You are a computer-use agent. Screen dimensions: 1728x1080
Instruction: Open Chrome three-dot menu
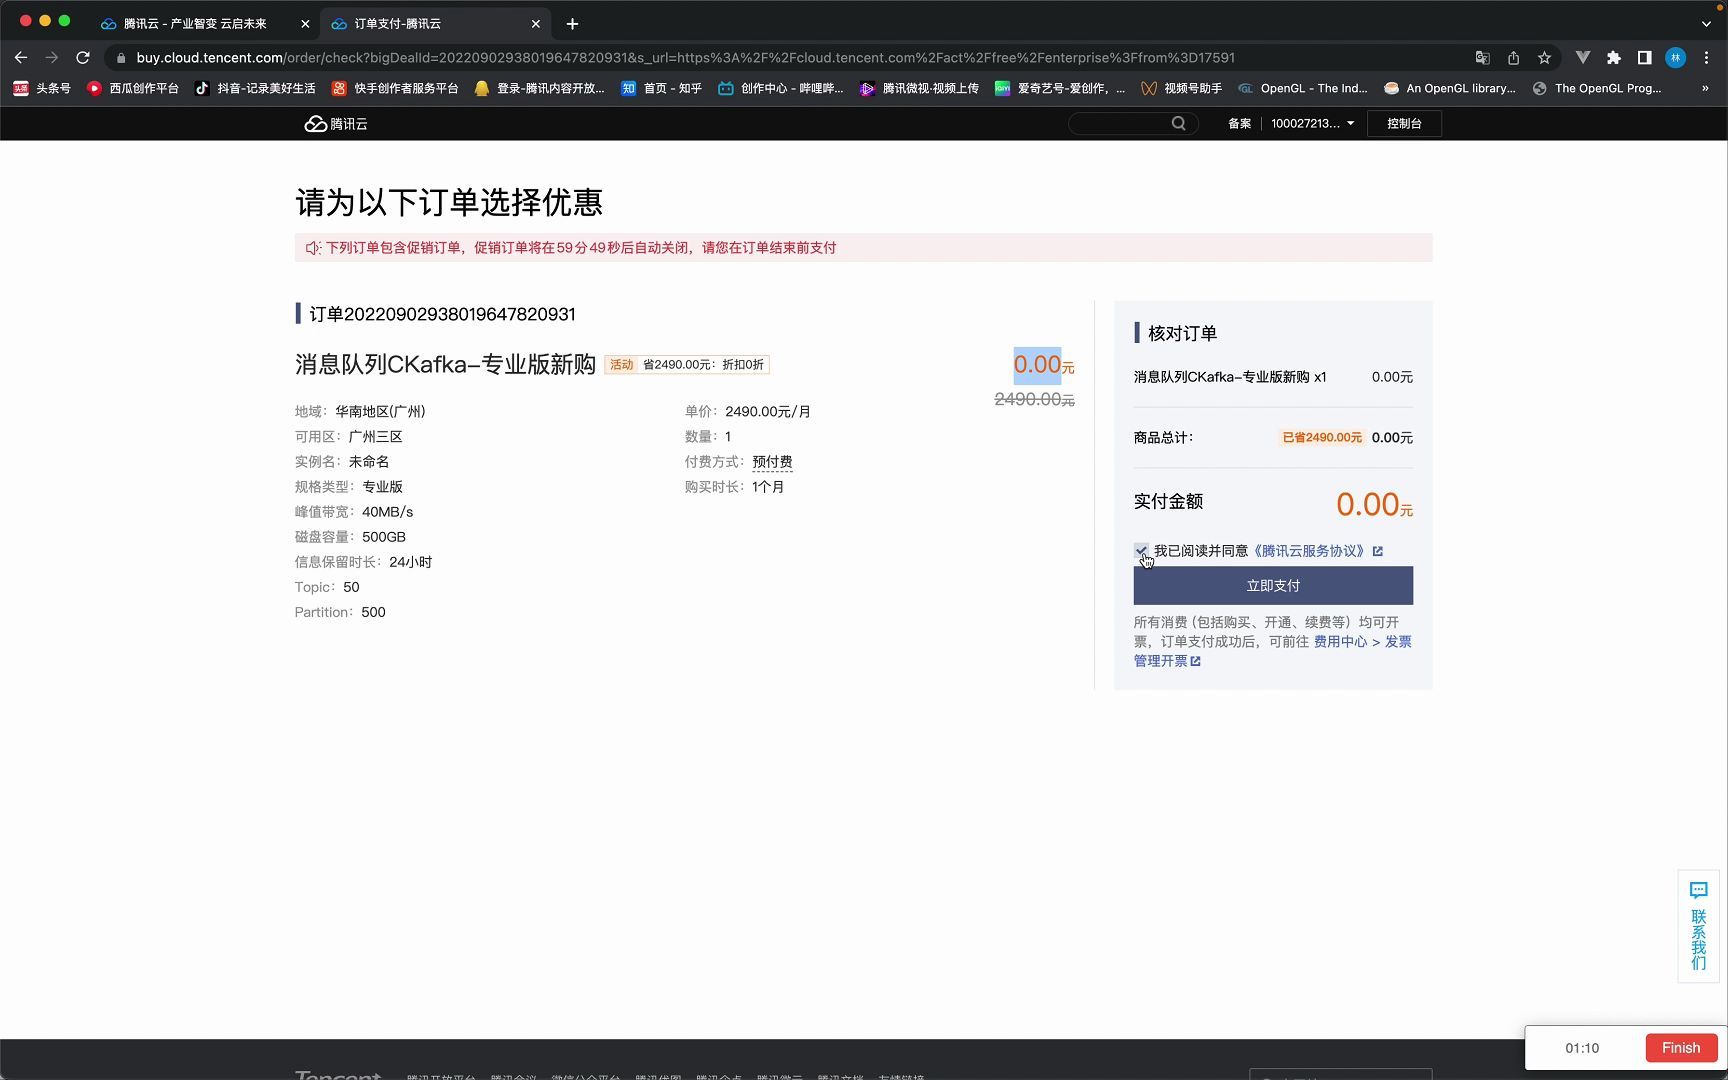[x=1707, y=58]
